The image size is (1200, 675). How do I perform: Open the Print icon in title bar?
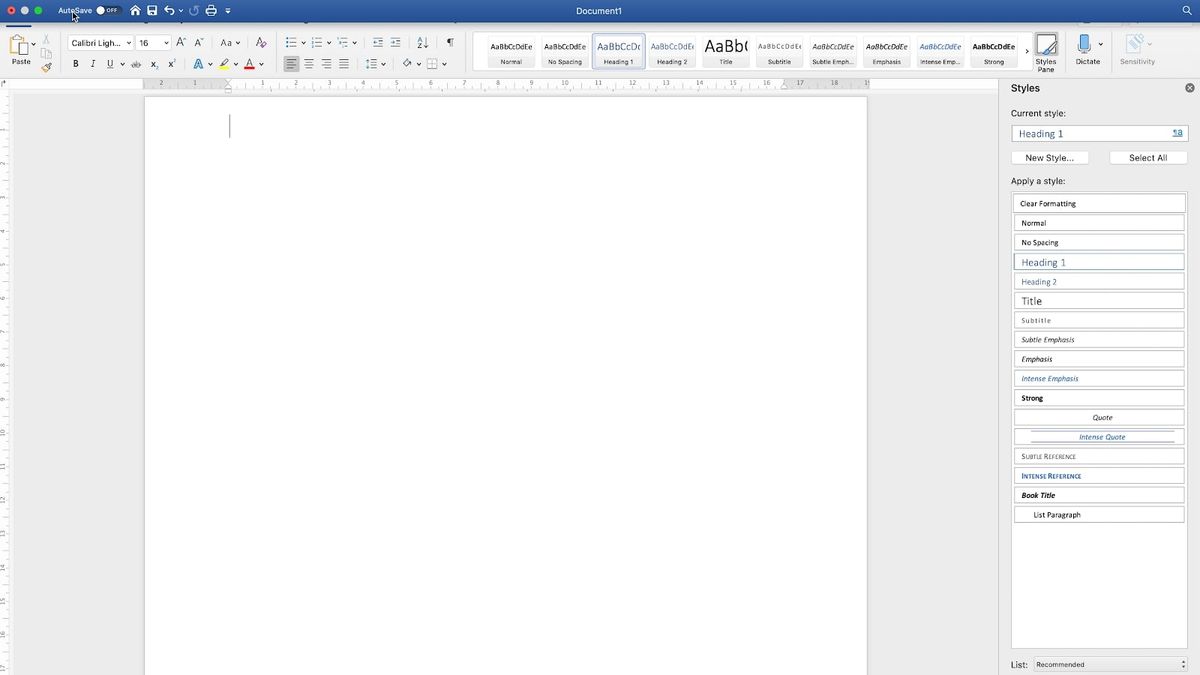[x=211, y=10]
